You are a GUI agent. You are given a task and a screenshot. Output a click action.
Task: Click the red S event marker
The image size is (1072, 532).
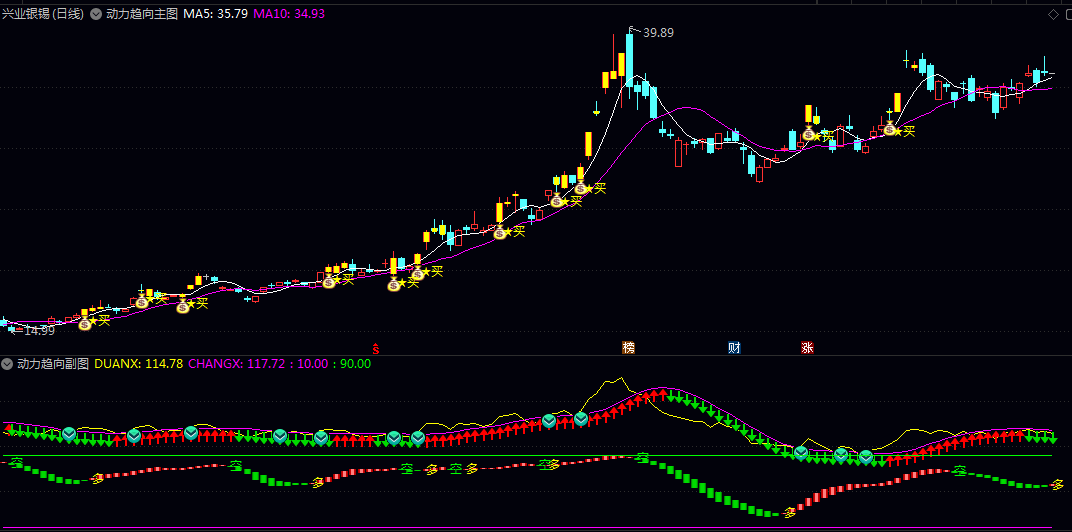[377, 348]
